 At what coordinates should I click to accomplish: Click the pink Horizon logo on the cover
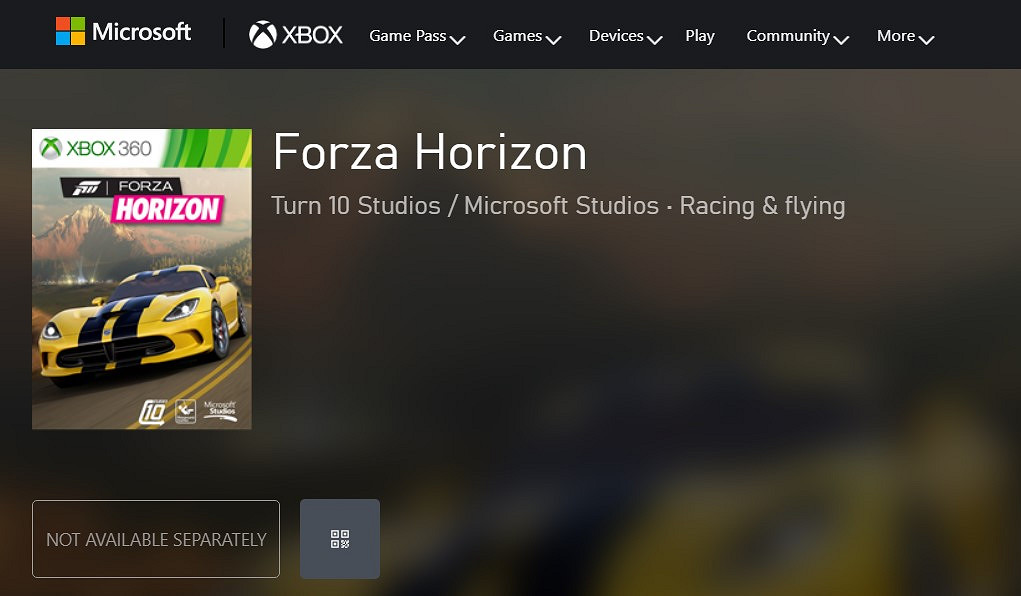coord(166,208)
